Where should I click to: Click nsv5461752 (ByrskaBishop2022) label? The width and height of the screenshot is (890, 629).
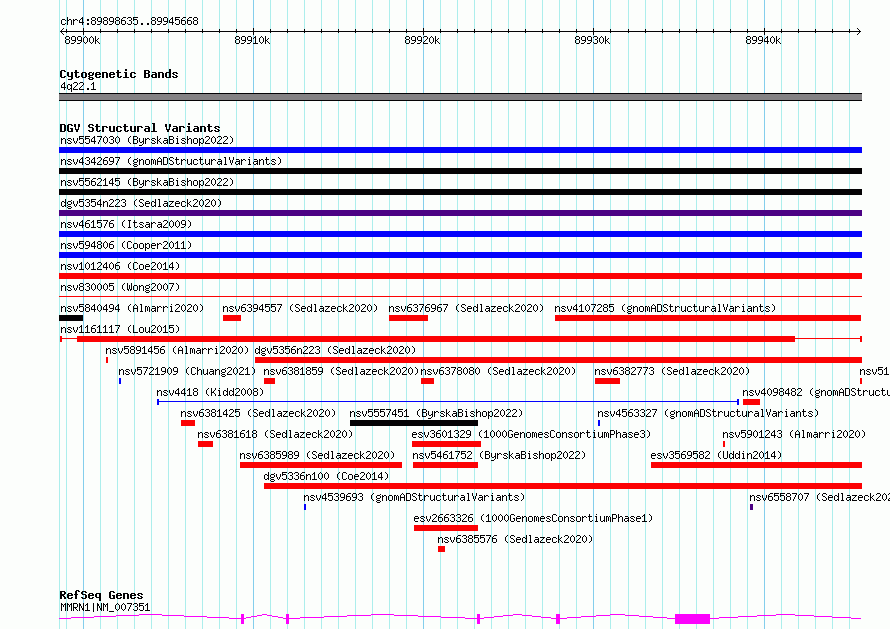(499, 455)
